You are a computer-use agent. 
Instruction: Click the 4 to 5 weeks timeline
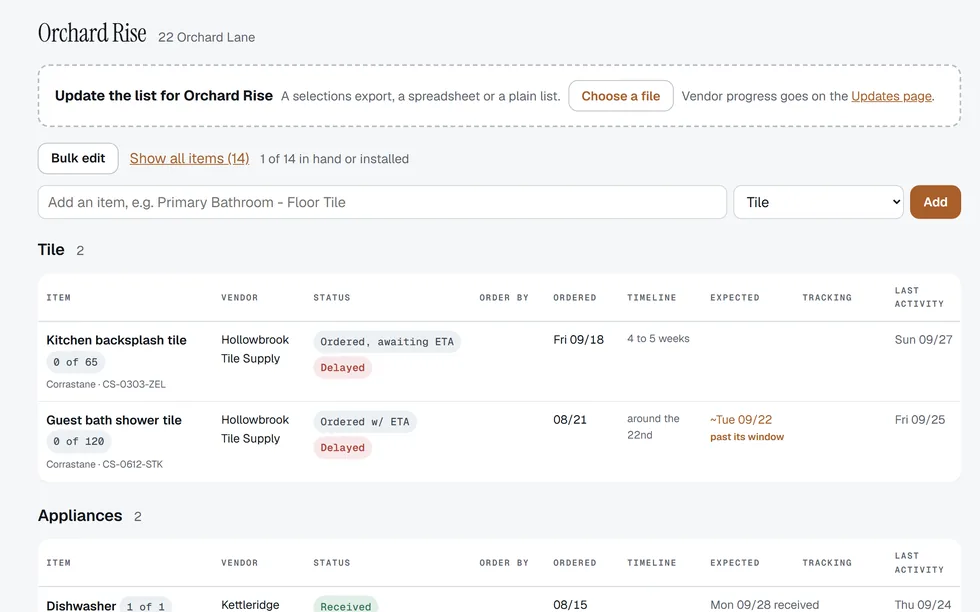click(658, 339)
